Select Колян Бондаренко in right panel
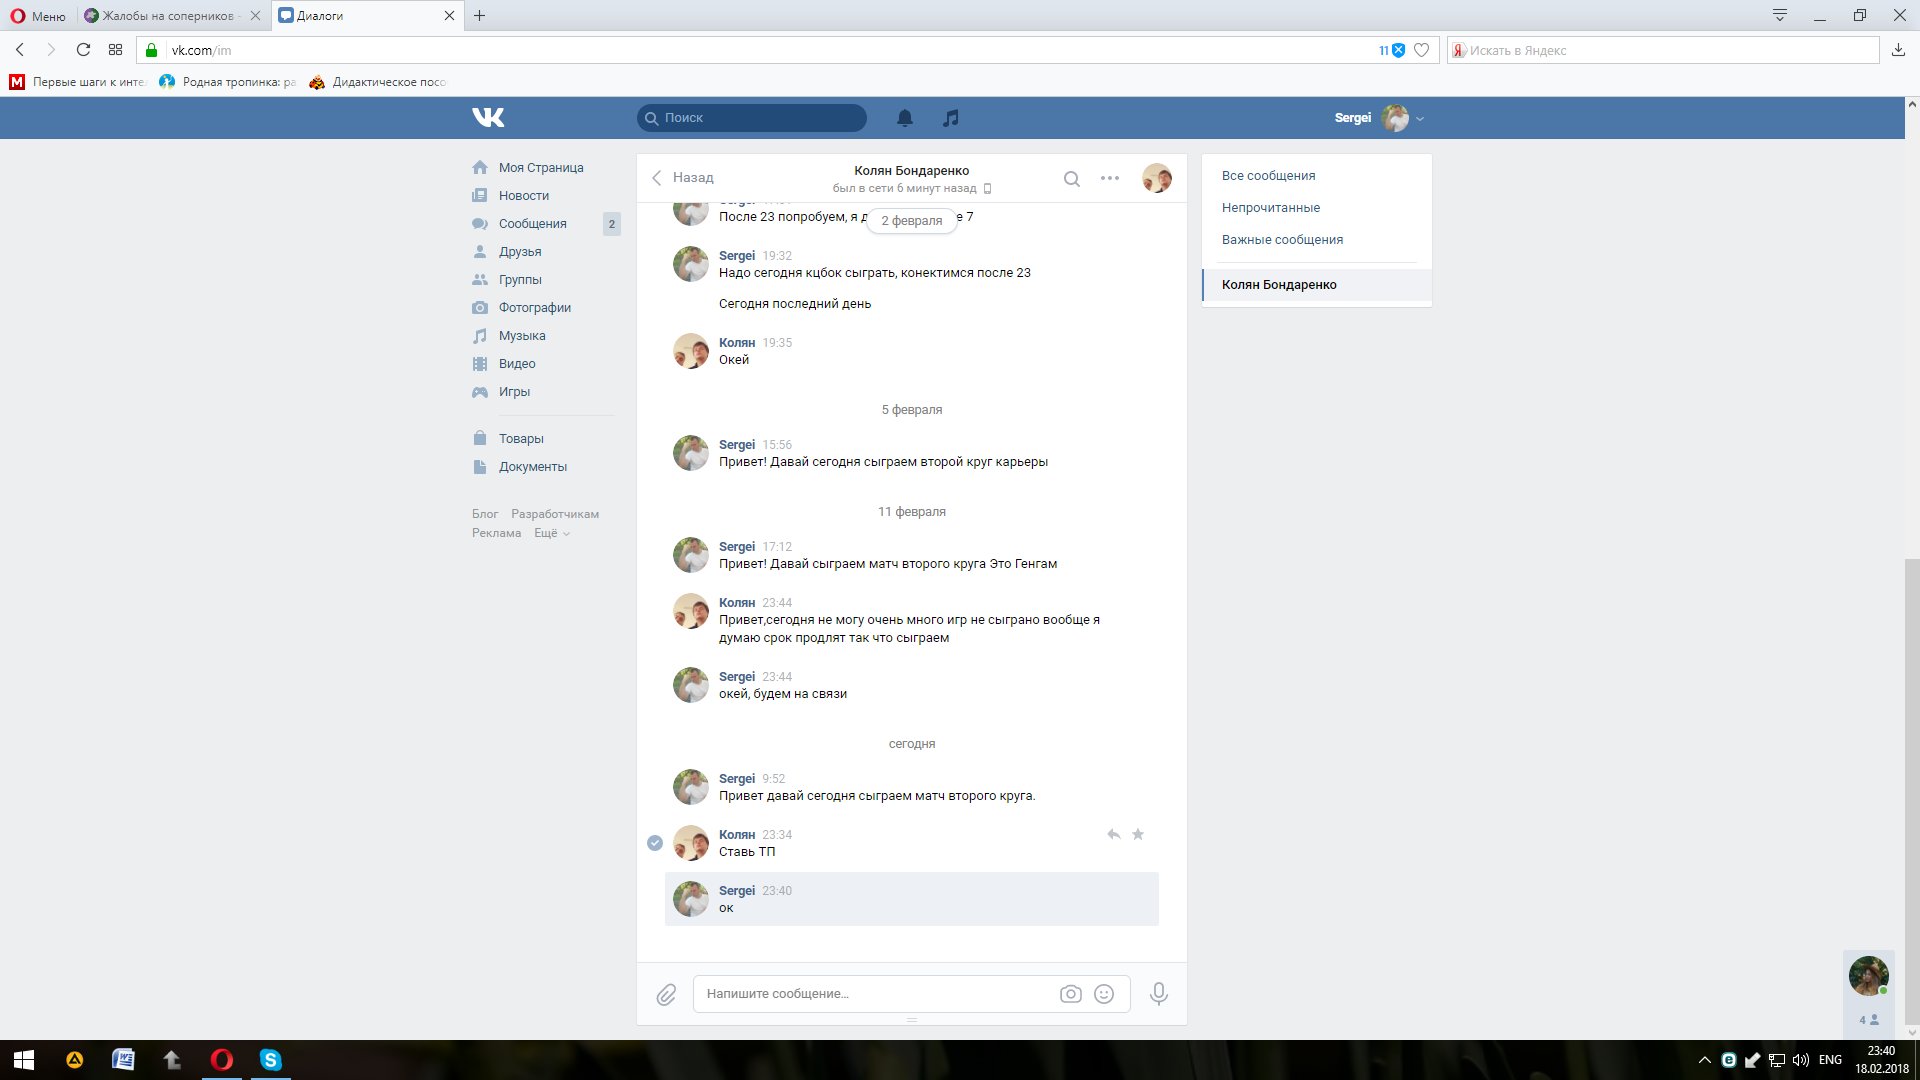 [x=1317, y=285]
